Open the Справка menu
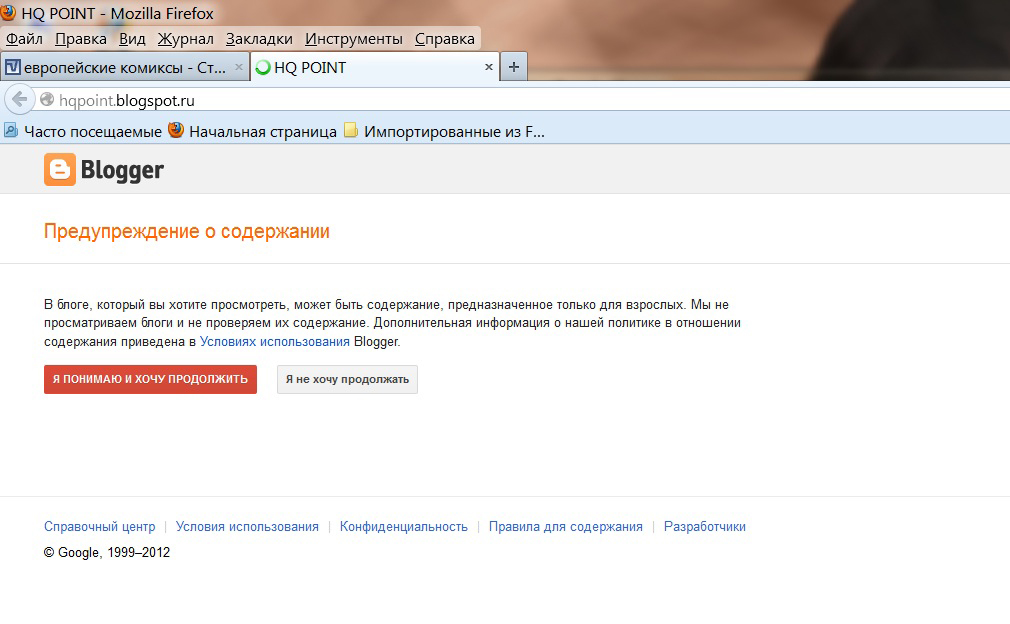This screenshot has width=1010, height=624. (444, 39)
